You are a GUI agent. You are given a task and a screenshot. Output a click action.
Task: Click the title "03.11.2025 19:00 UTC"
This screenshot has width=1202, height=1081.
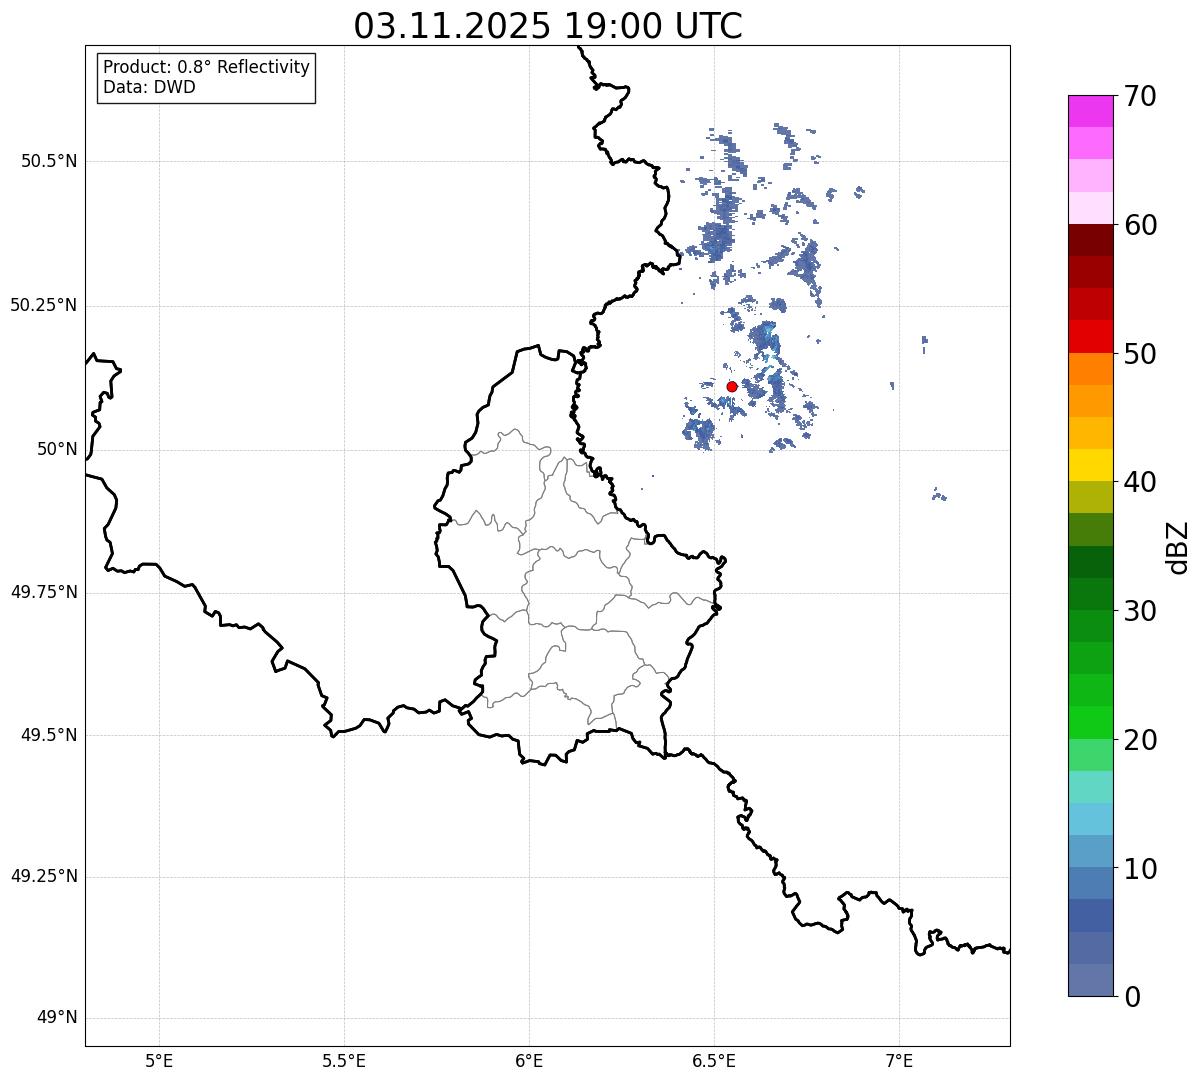[548, 26]
